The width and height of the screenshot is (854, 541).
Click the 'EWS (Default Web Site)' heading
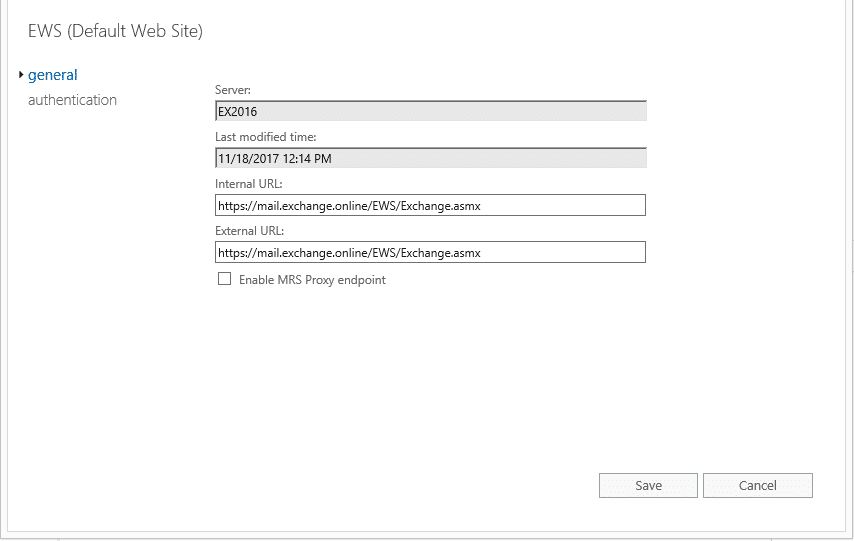(x=115, y=31)
